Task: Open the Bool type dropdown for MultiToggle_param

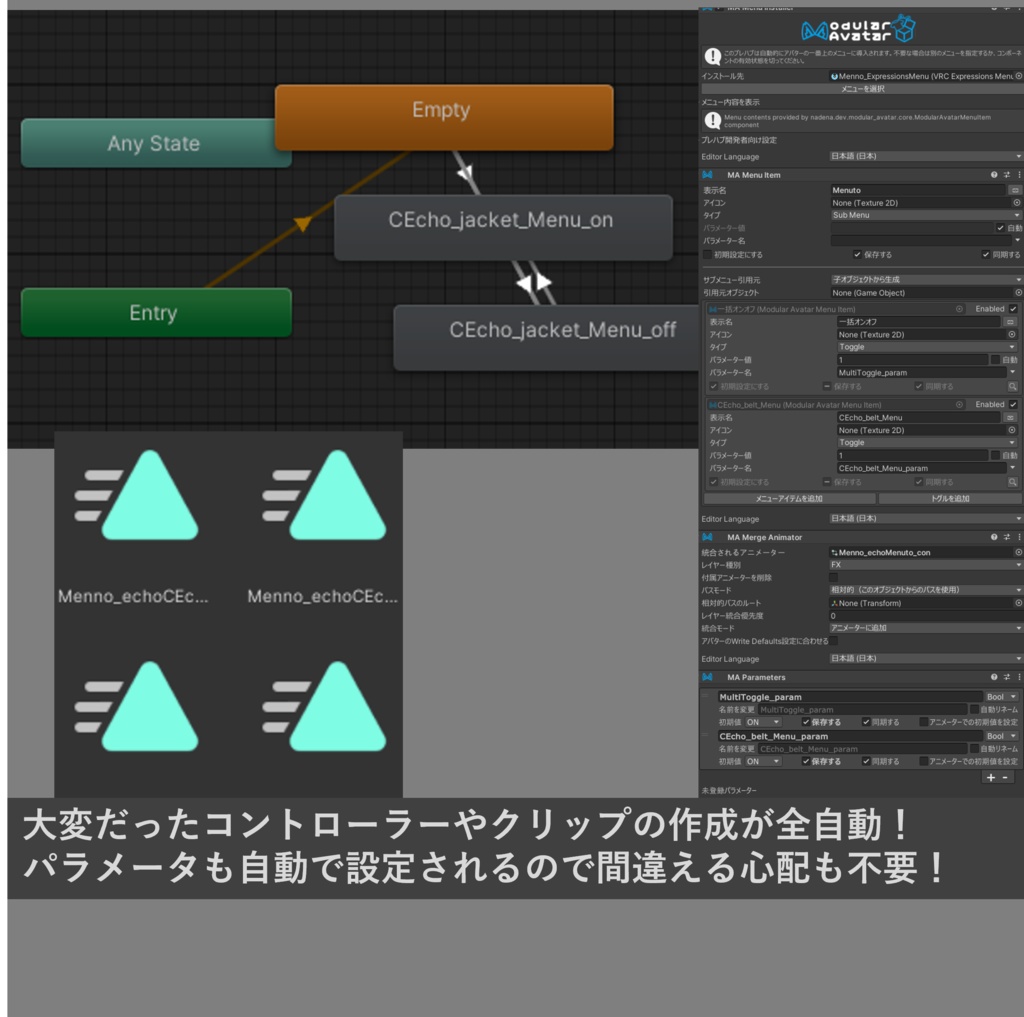Action: (x=1001, y=697)
